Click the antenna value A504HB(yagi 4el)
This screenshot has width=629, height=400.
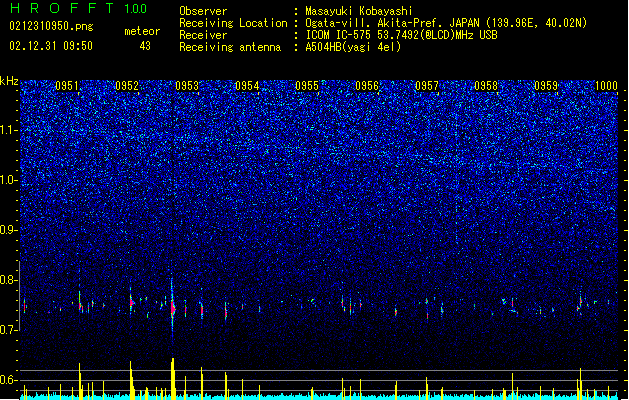click(353, 47)
